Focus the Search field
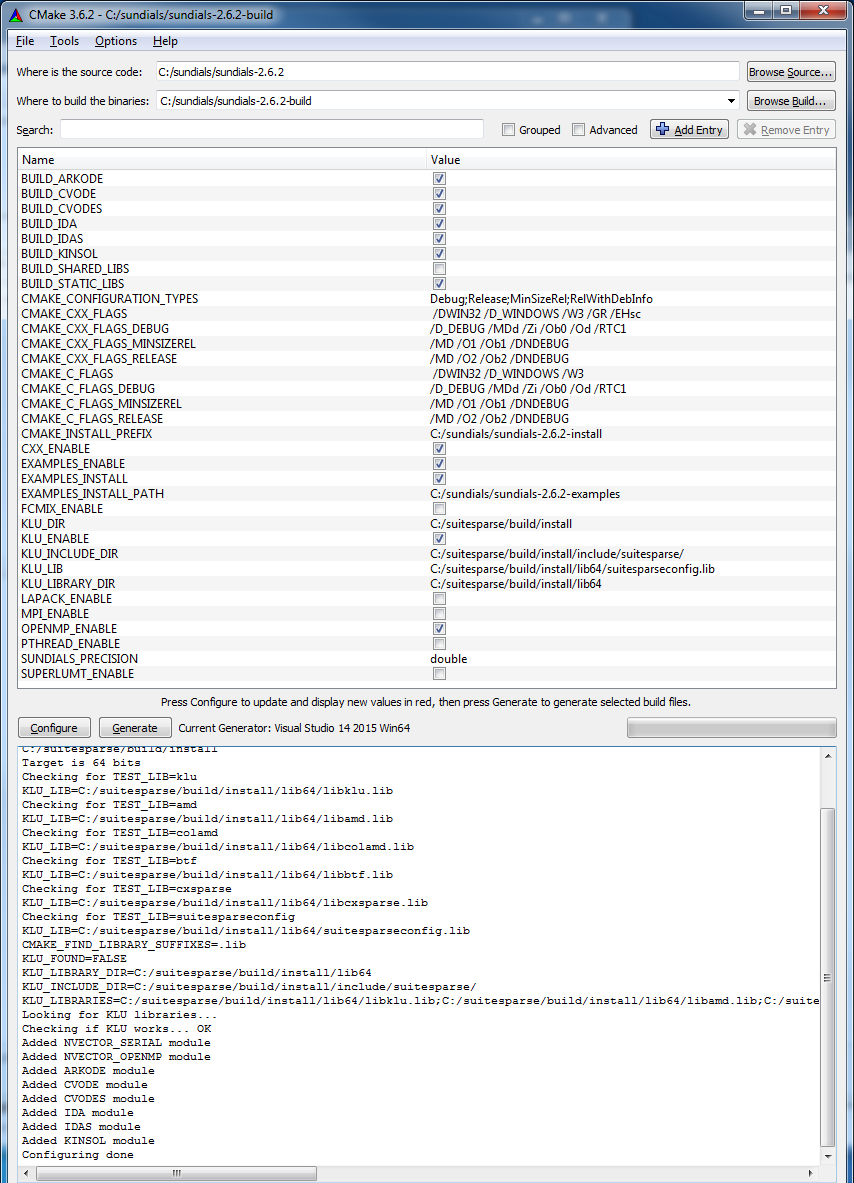The width and height of the screenshot is (854, 1183). 272,129
